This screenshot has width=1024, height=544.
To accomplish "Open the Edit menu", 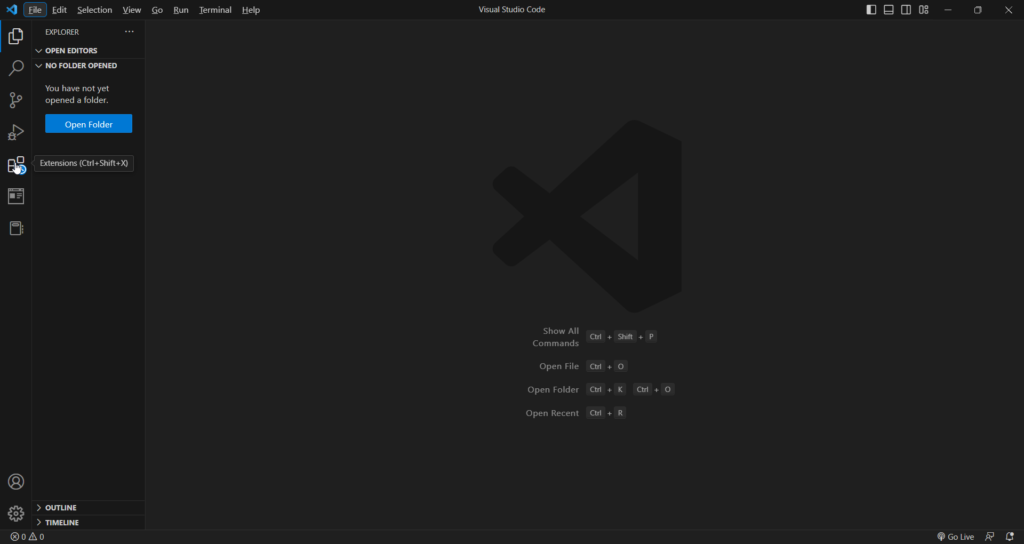I will [x=59, y=10].
